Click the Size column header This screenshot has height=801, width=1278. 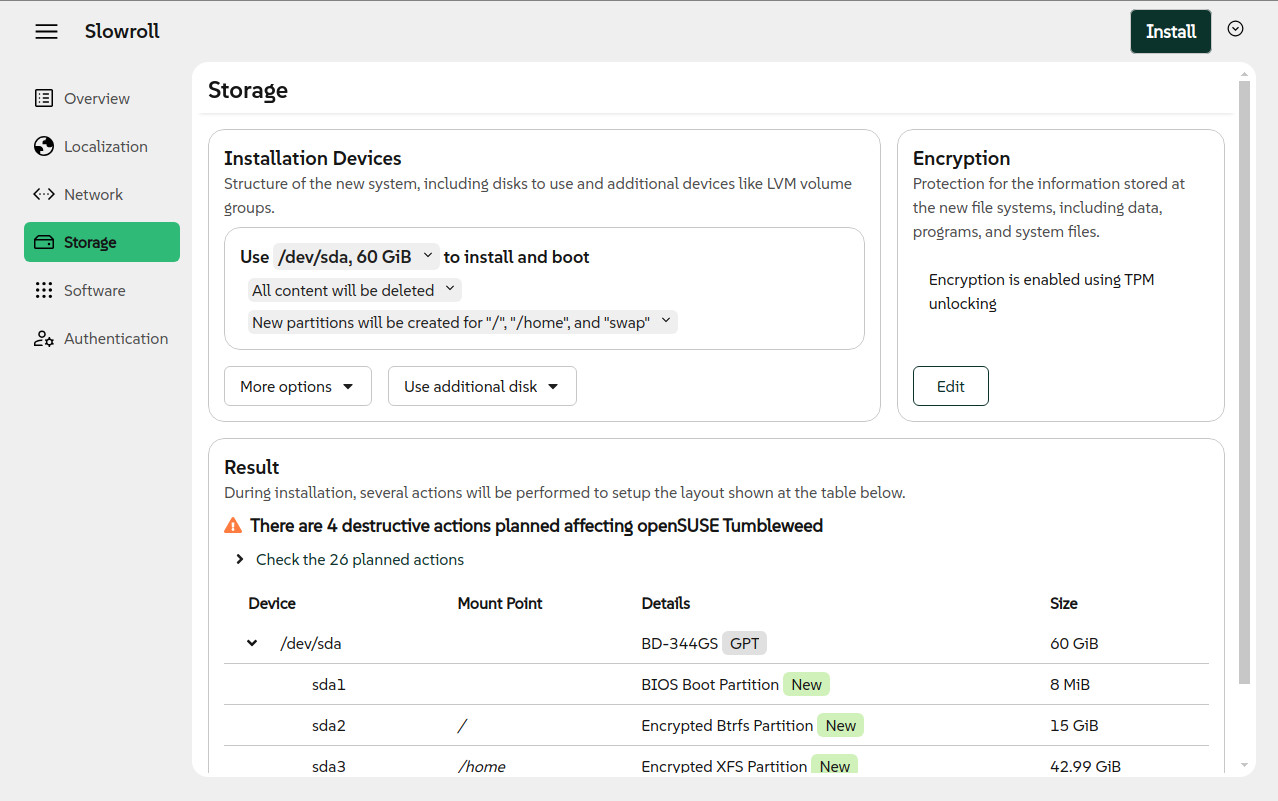[1064, 603]
